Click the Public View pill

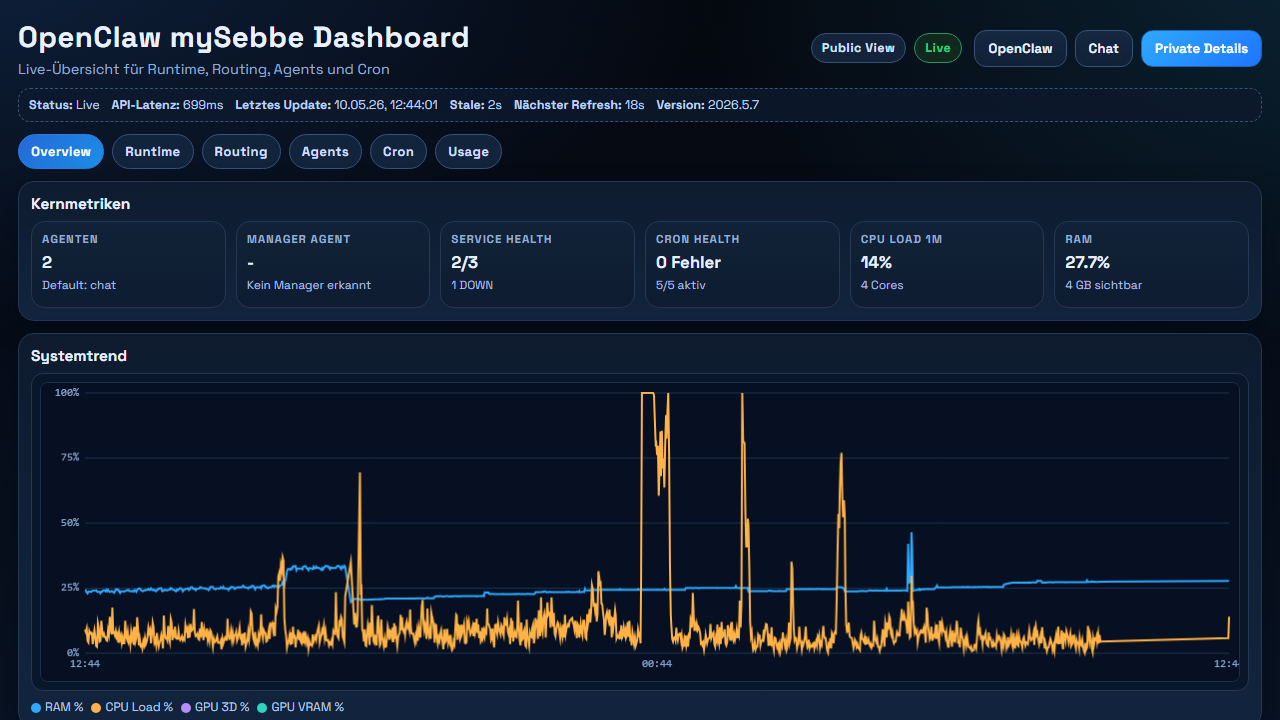pos(858,48)
